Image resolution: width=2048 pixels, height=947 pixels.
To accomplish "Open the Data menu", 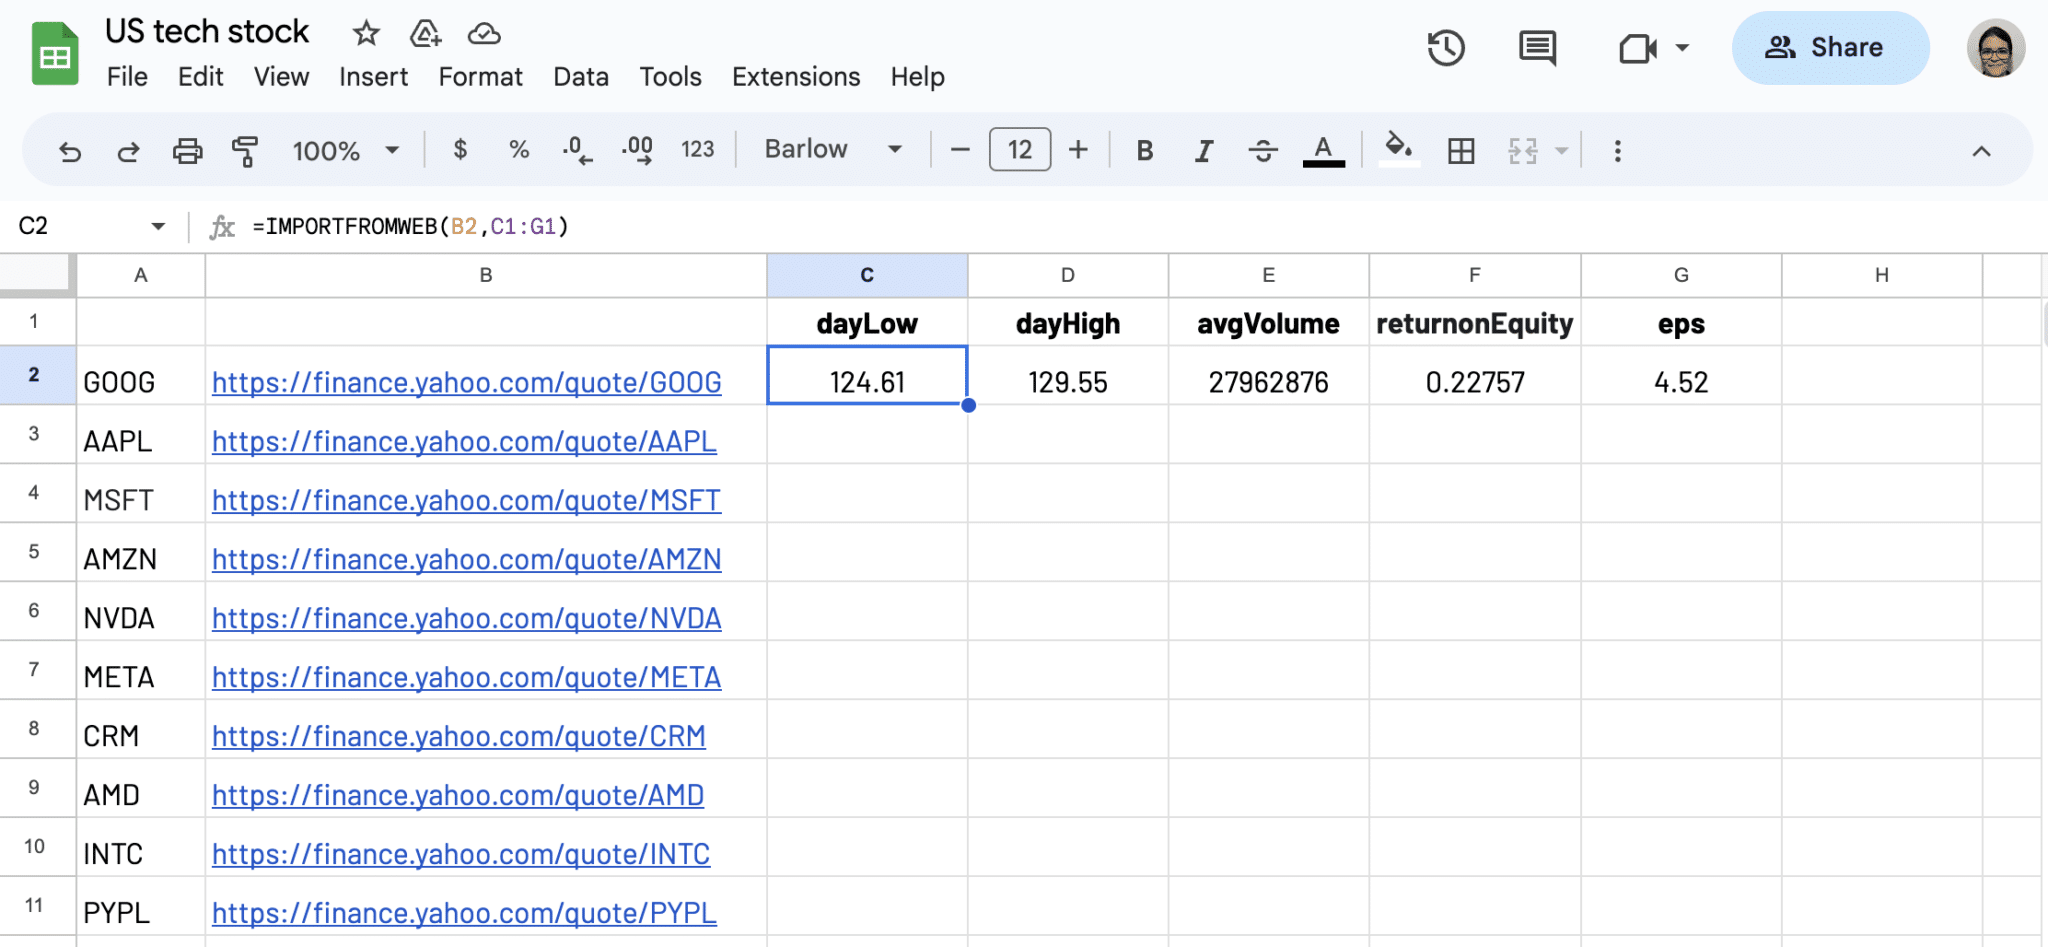I will 581,76.
